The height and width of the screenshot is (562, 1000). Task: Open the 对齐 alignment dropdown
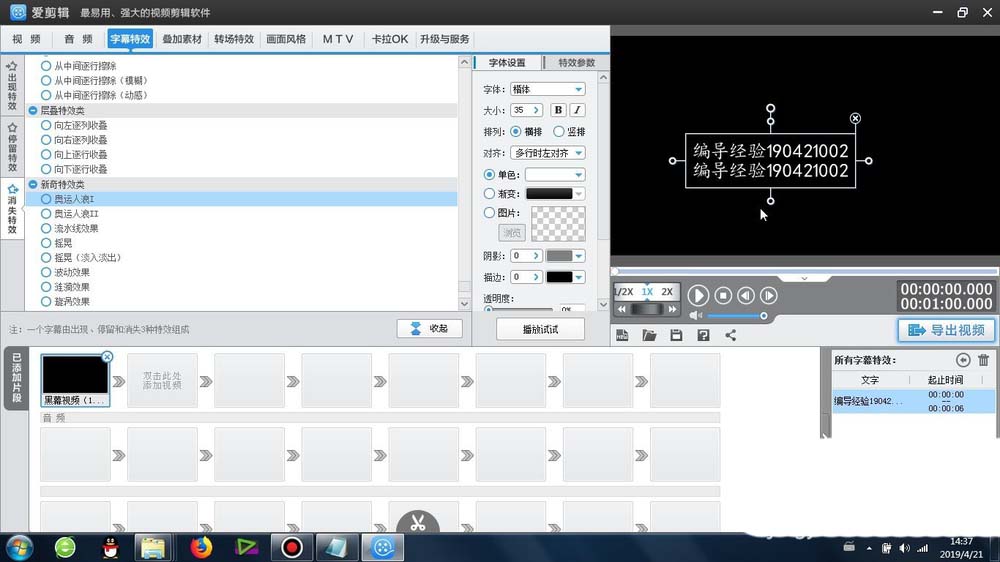pyautogui.click(x=578, y=152)
